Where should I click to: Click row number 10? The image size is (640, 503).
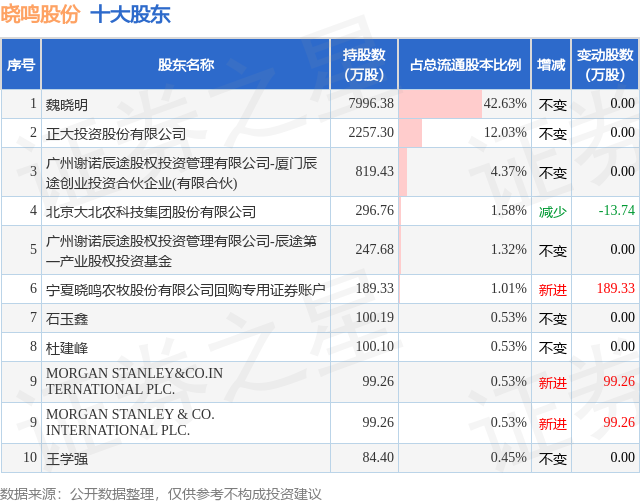tap(30, 457)
